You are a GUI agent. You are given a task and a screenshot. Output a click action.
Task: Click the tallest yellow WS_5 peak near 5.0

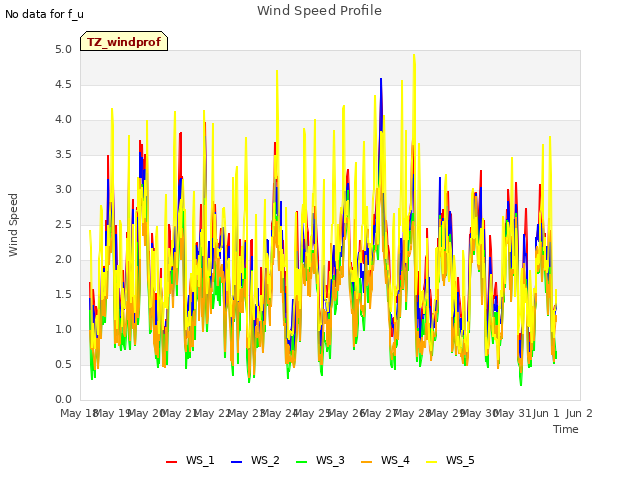pos(414,56)
